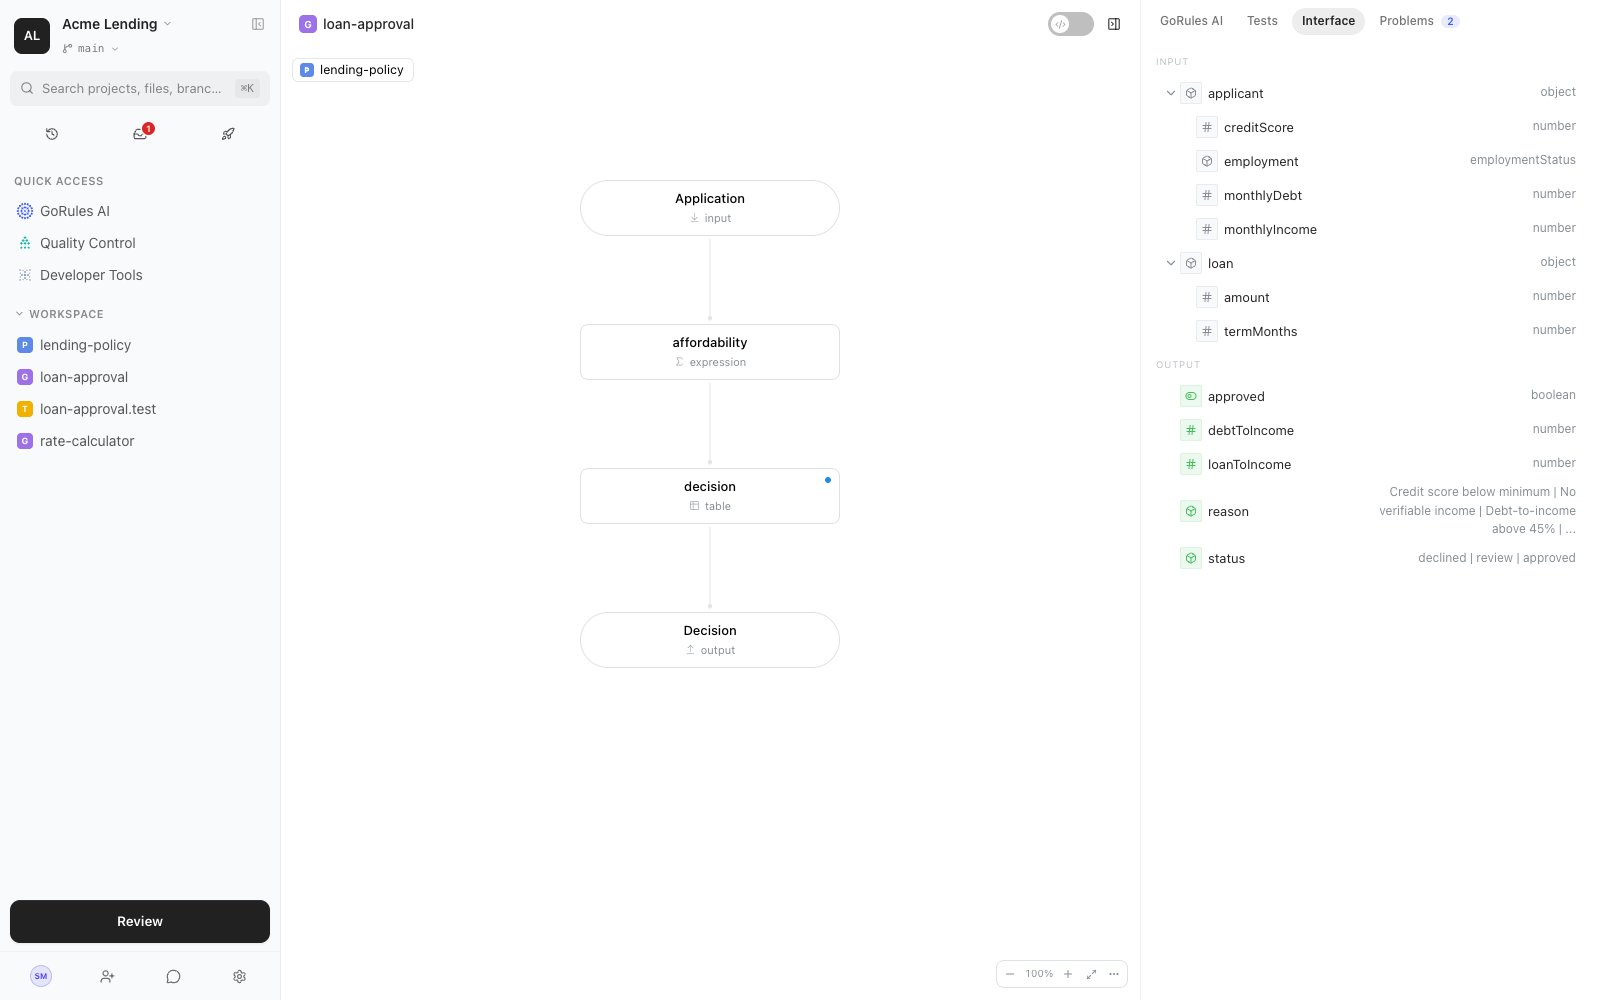Screen dimensions: 1600x1000
Task: Click the Review button
Action: click(x=140, y=921)
